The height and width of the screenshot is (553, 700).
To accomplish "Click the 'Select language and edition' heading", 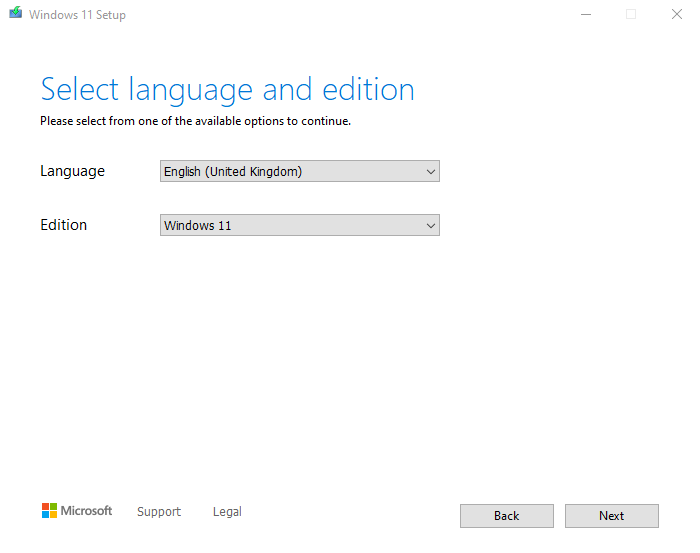I will 228,90.
